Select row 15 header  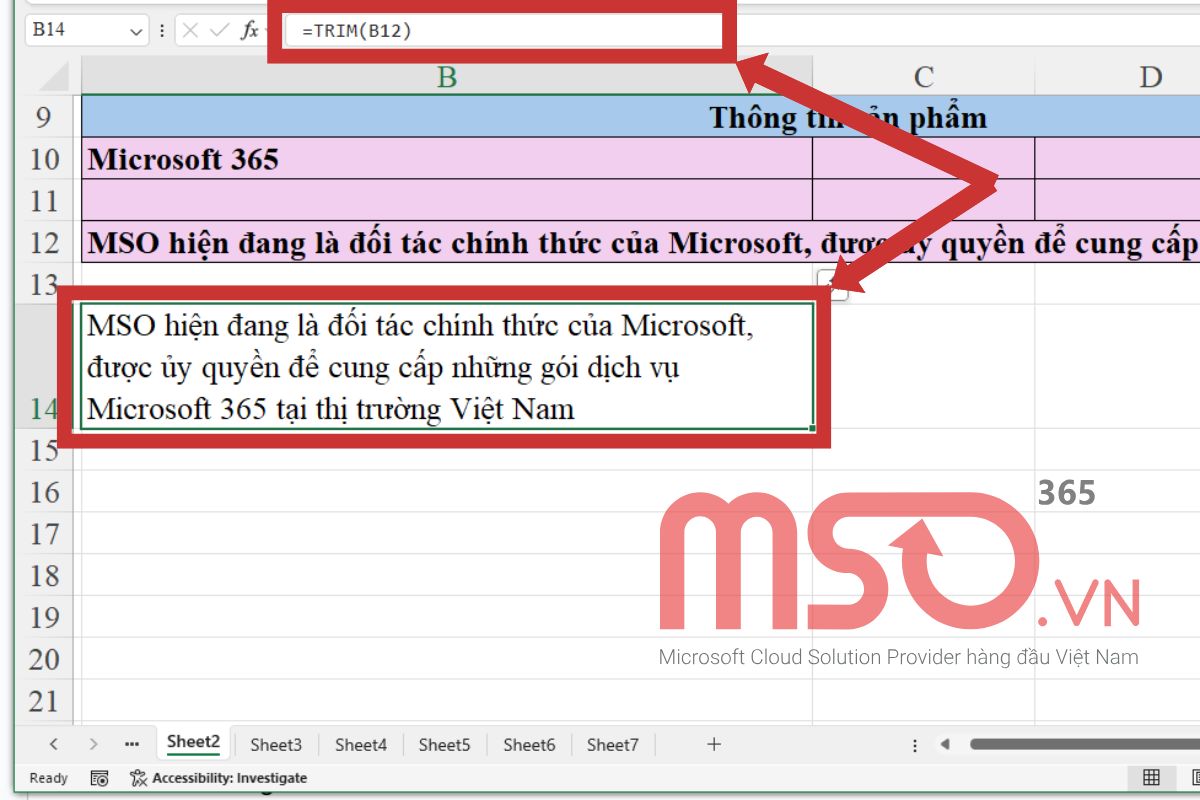(x=43, y=450)
